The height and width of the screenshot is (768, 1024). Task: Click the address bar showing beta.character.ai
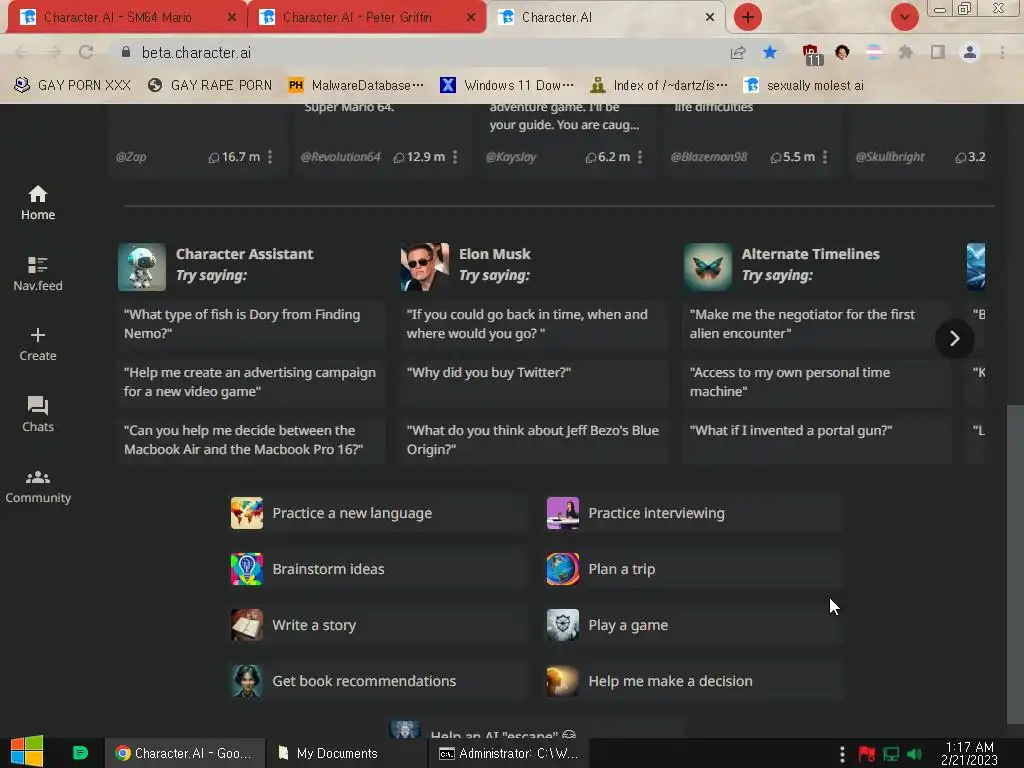click(x=418, y=53)
